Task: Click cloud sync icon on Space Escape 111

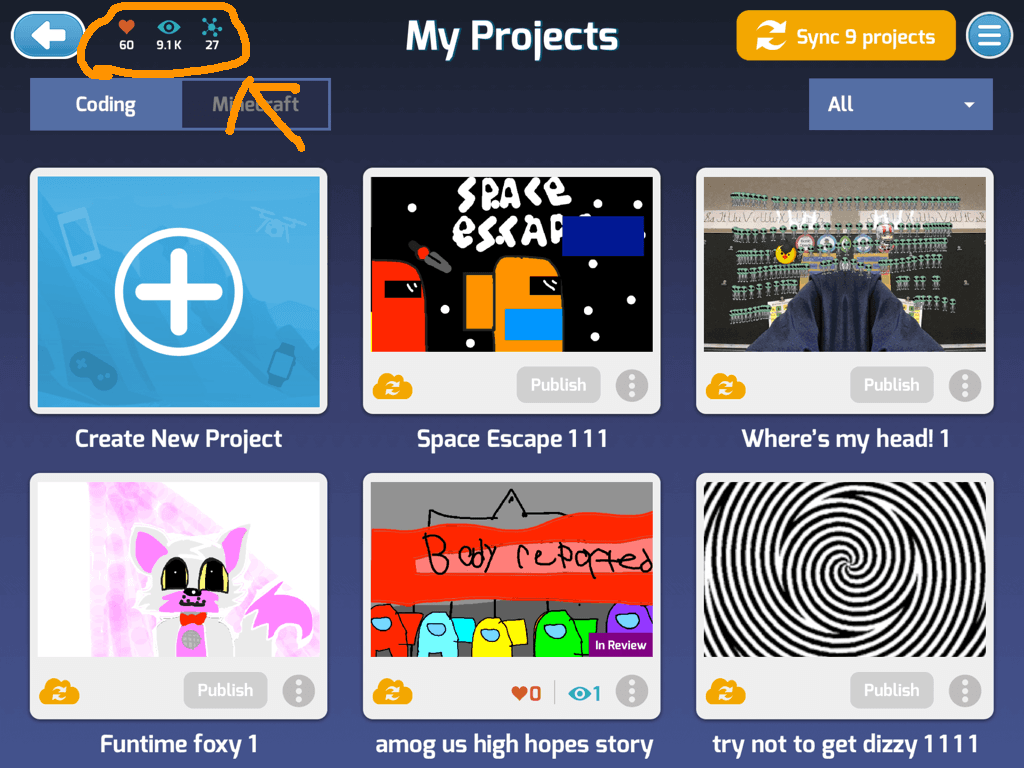Action: point(392,387)
